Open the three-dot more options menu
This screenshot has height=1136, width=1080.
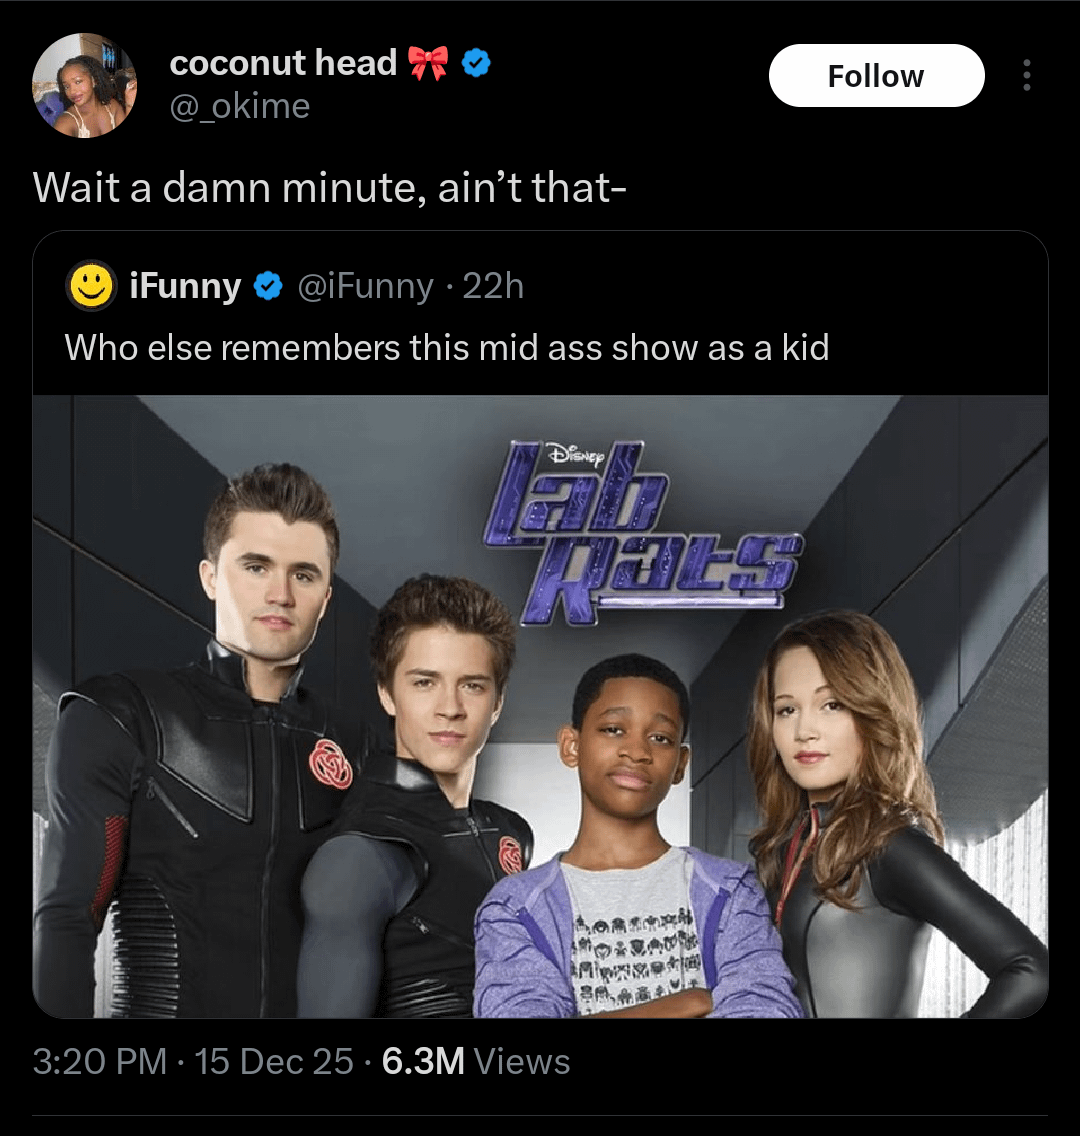[x=1026, y=76]
